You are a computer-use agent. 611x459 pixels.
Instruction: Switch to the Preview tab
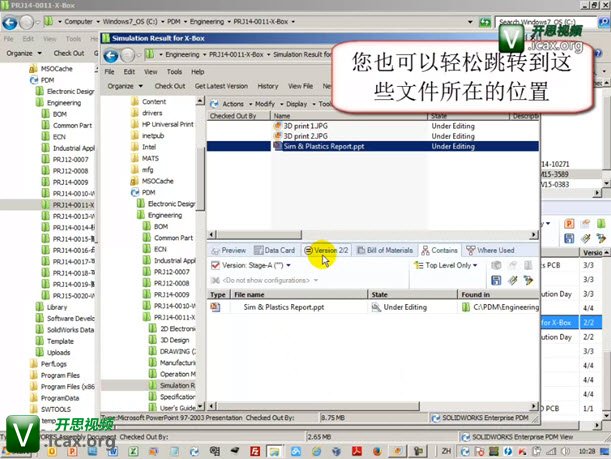[228, 250]
